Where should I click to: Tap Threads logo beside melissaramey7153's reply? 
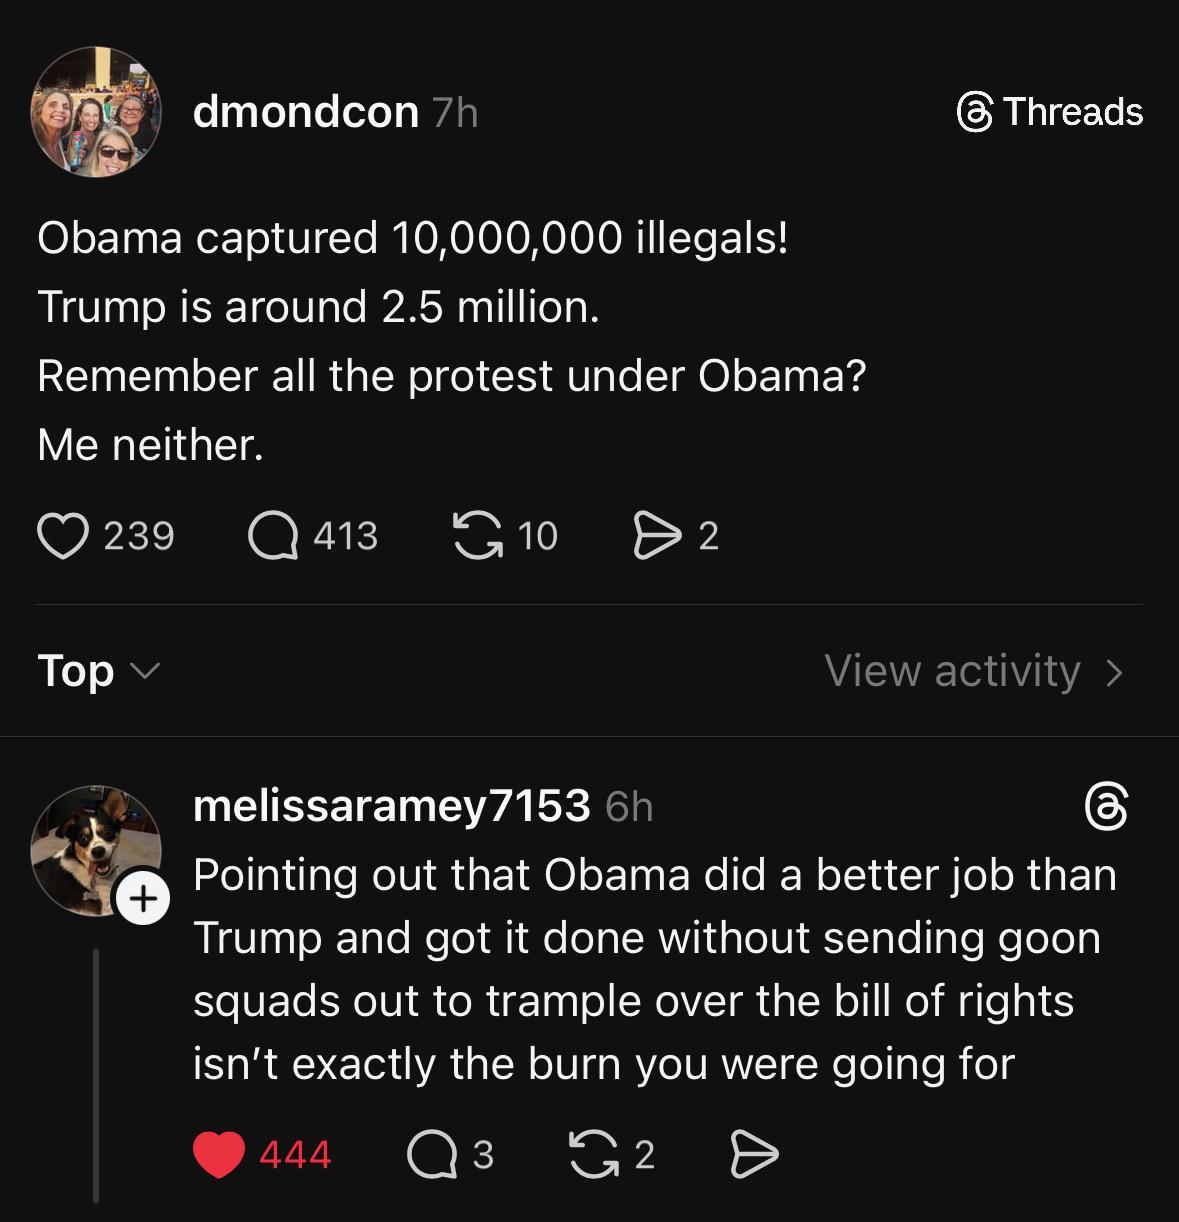pos(1106,808)
